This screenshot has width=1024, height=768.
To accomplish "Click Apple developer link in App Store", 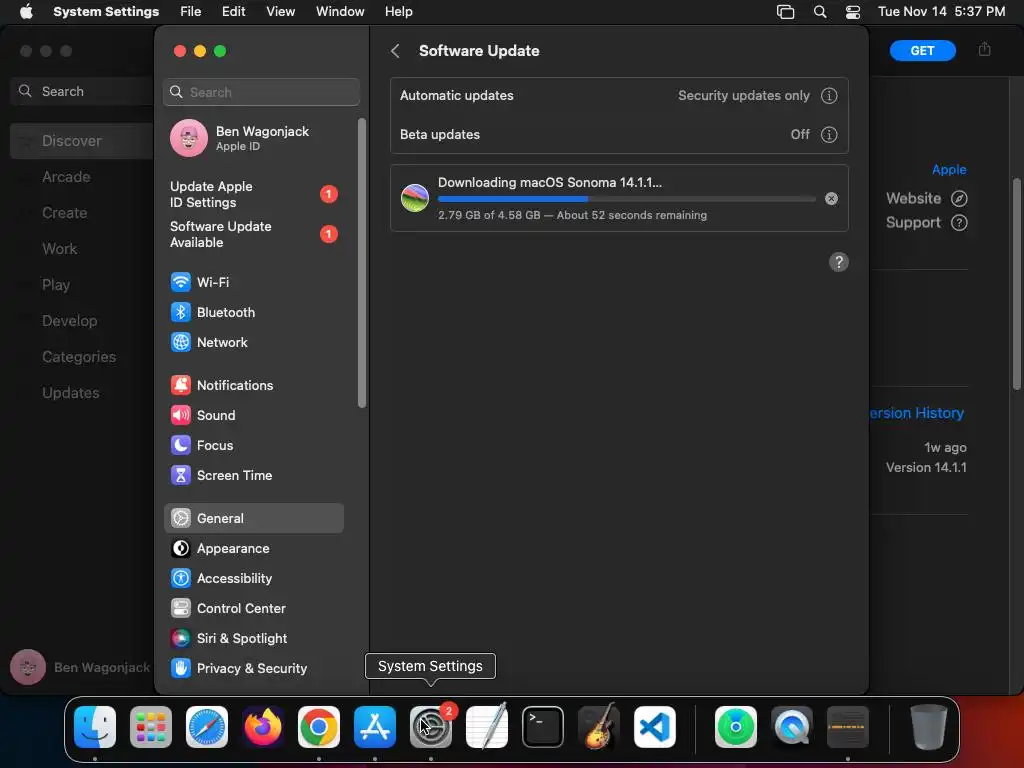I will pyautogui.click(x=949, y=170).
